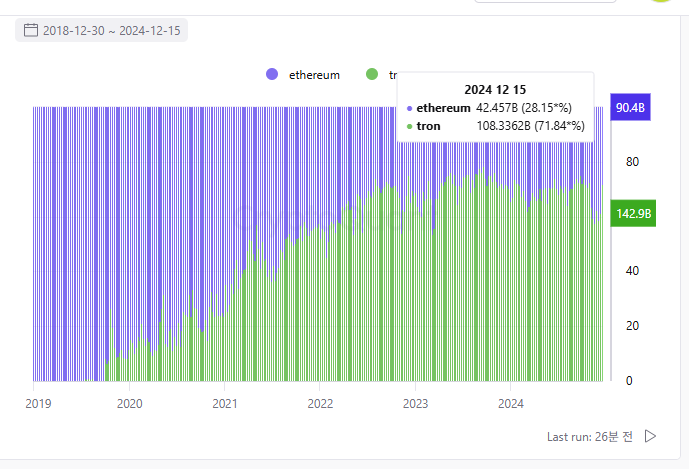689x469 pixels.
Task: Toggle the ethereum series in the legend
Action: coord(303,75)
